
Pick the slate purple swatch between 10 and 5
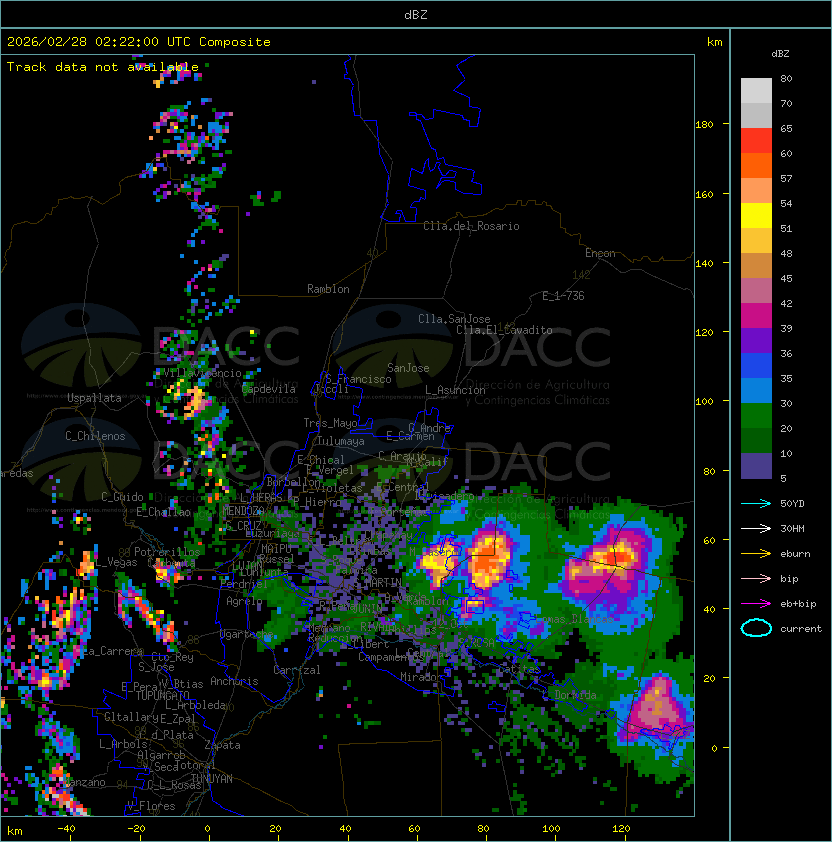point(756,466)
